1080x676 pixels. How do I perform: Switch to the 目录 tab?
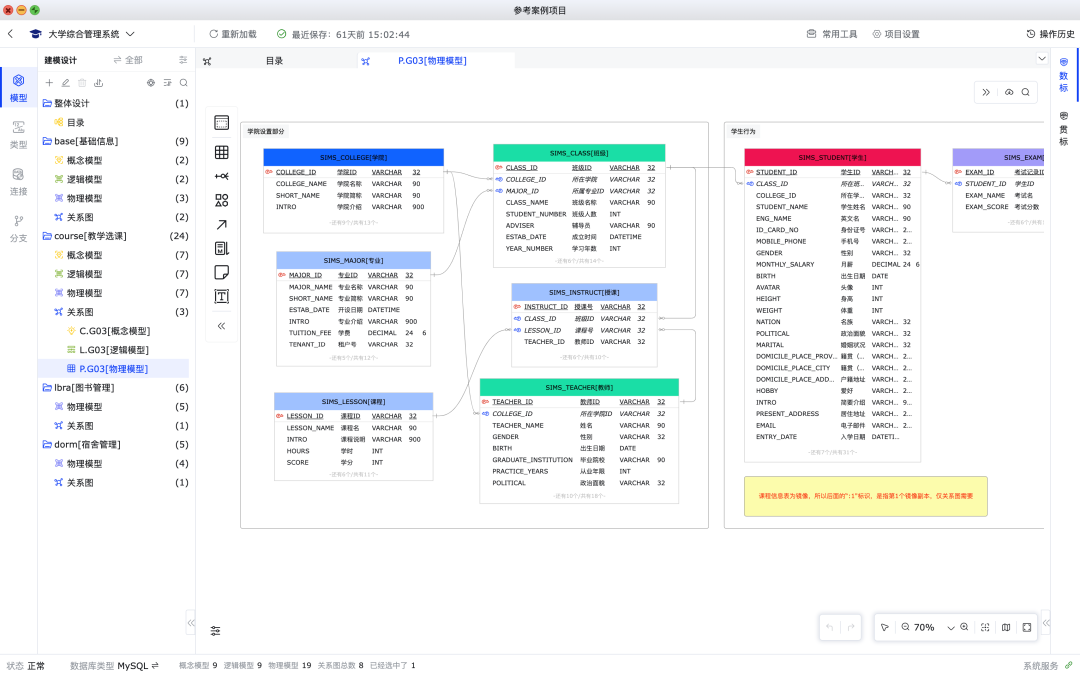[x=274, y=61]
